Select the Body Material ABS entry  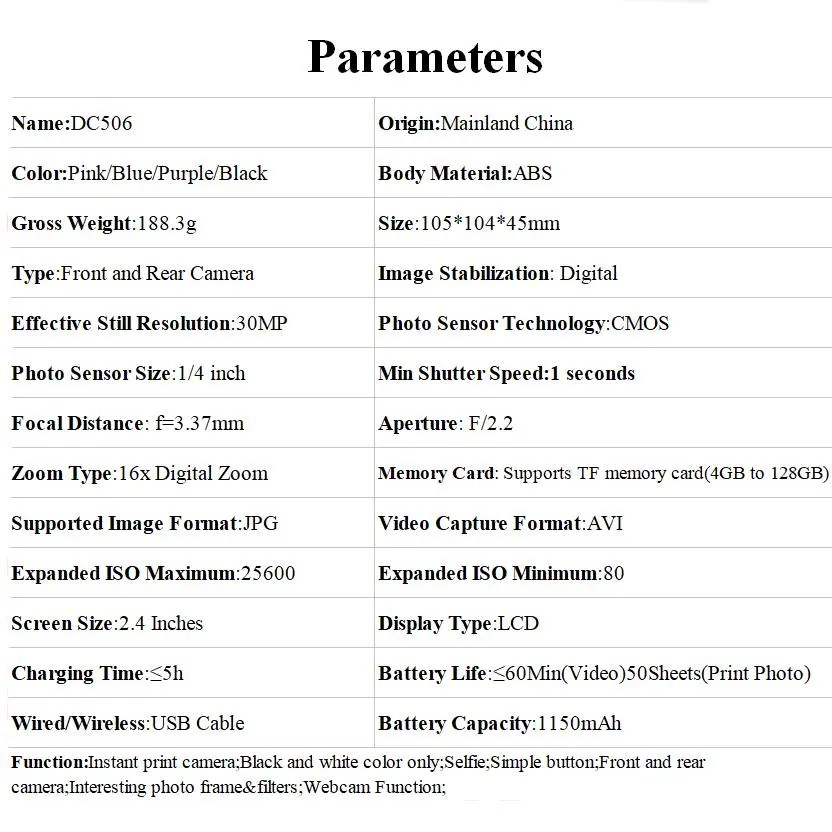click(465, 173)
